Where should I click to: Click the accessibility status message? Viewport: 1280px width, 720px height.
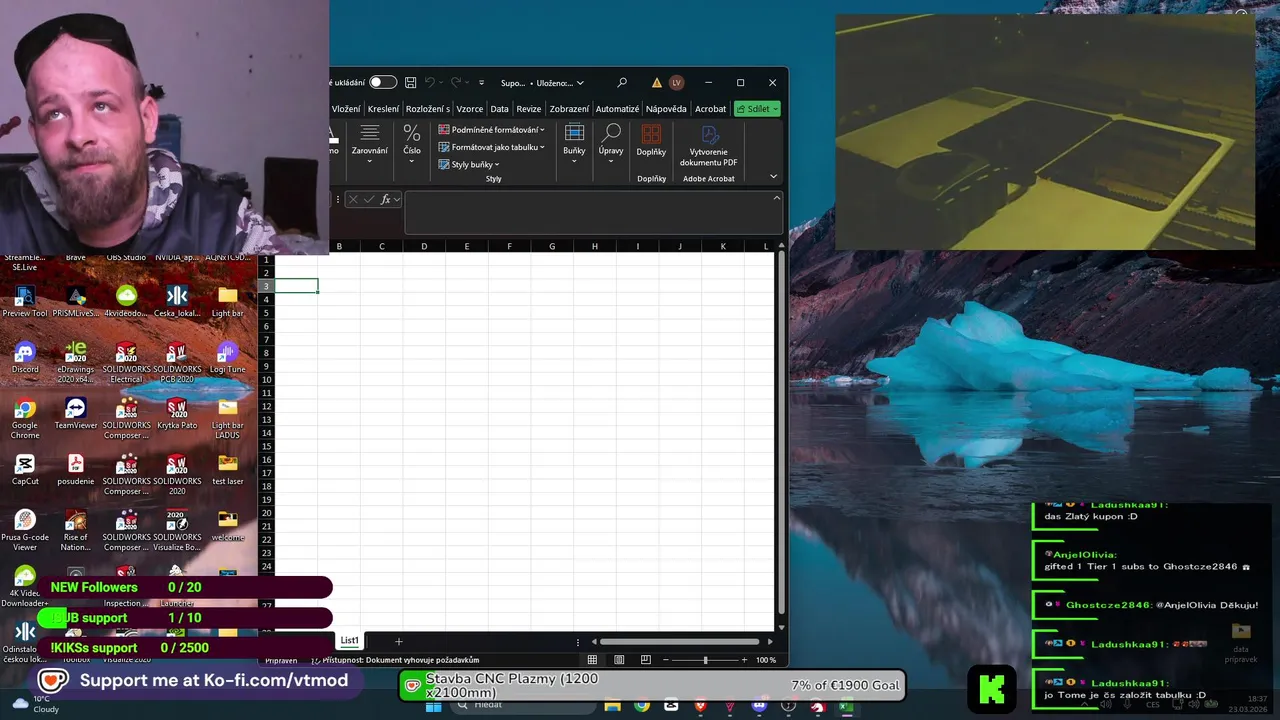click(396, 660)
